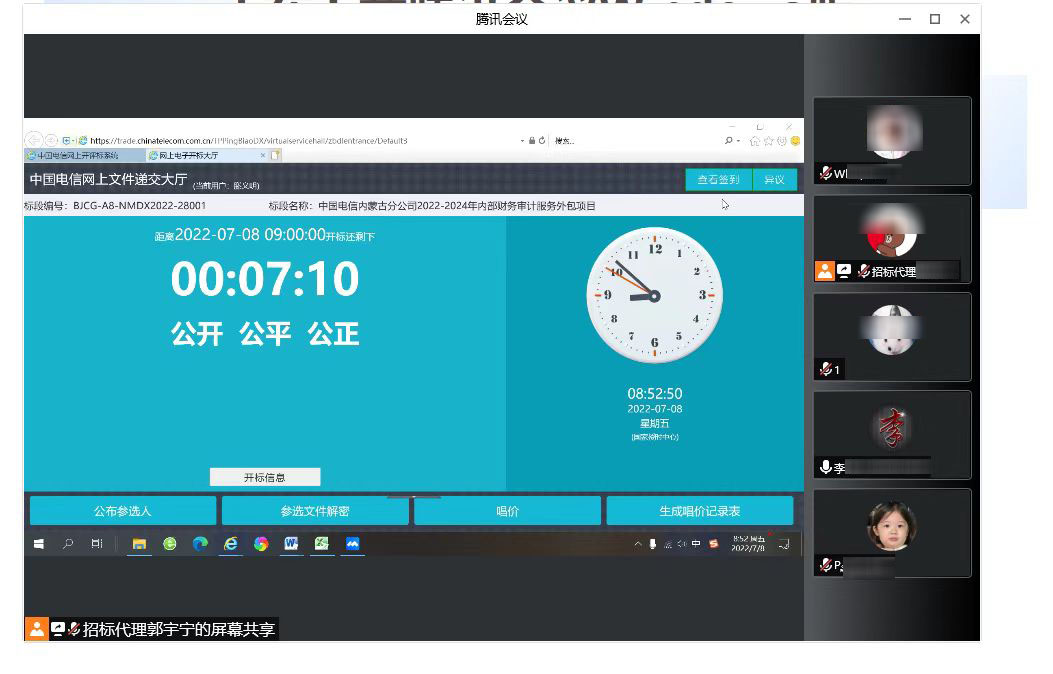Viewport: 1053px width, 674px height.
Task: Click the 中国电信网上文件递交大厅 heading
Action: pyautogui.click(x=108, y=179)
